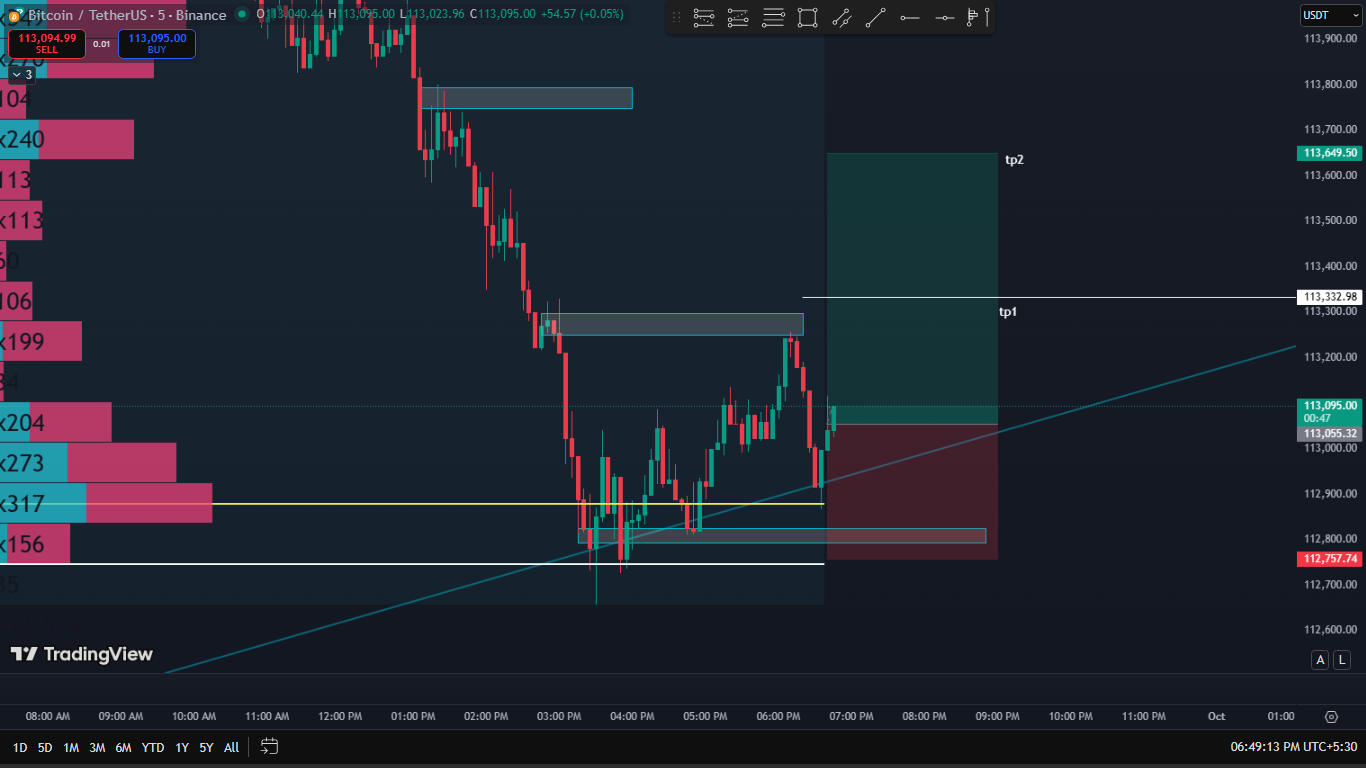The height and width of the screenshot is (768, 1366).
Task: Open the Go to date calendar icon
Action: point(269,747)
